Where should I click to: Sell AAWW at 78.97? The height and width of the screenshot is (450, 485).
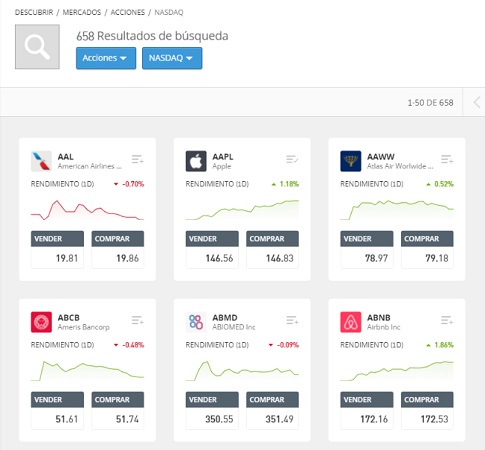point(367,249)
